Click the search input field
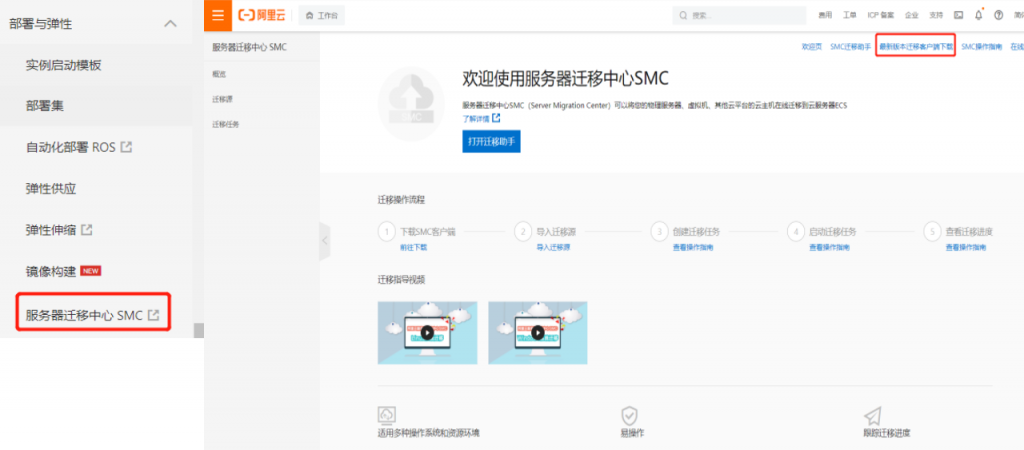Screen dimensions: 1024x450 (739, 15)
